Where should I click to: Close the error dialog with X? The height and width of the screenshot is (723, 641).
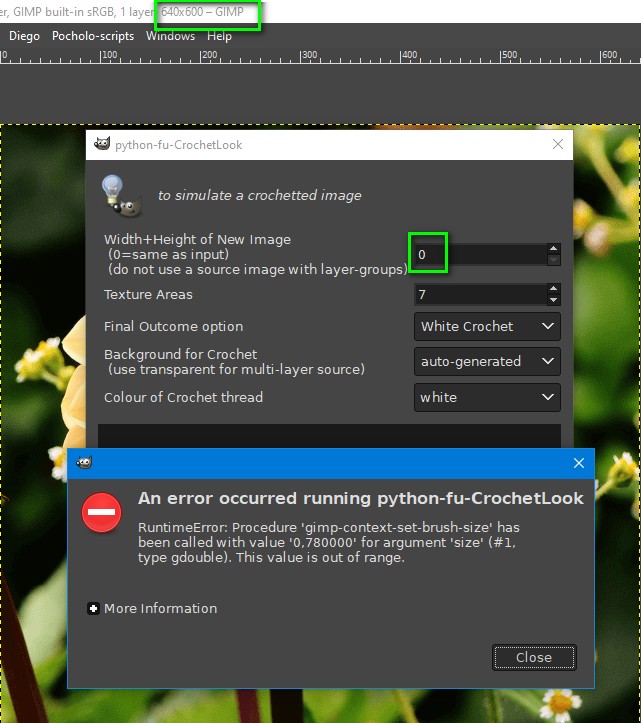click(x=579, y=463)
